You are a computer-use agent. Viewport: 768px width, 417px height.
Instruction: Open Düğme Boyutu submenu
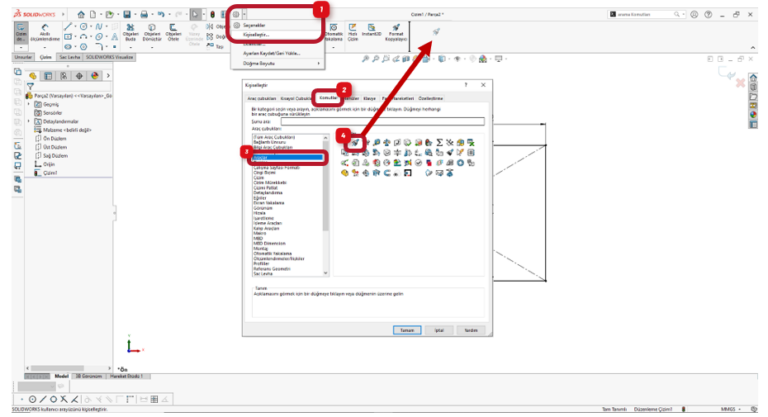276,62
